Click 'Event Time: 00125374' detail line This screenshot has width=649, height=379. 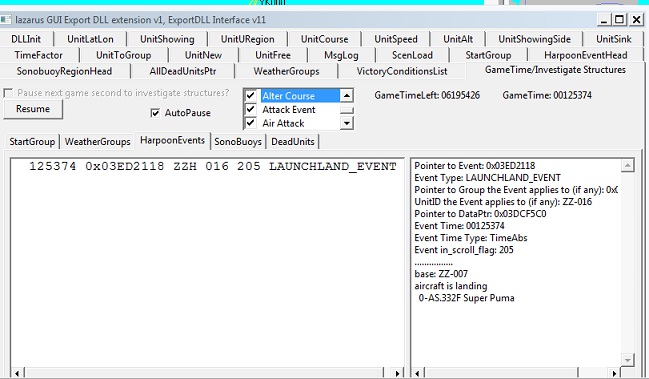click(459, 225)
